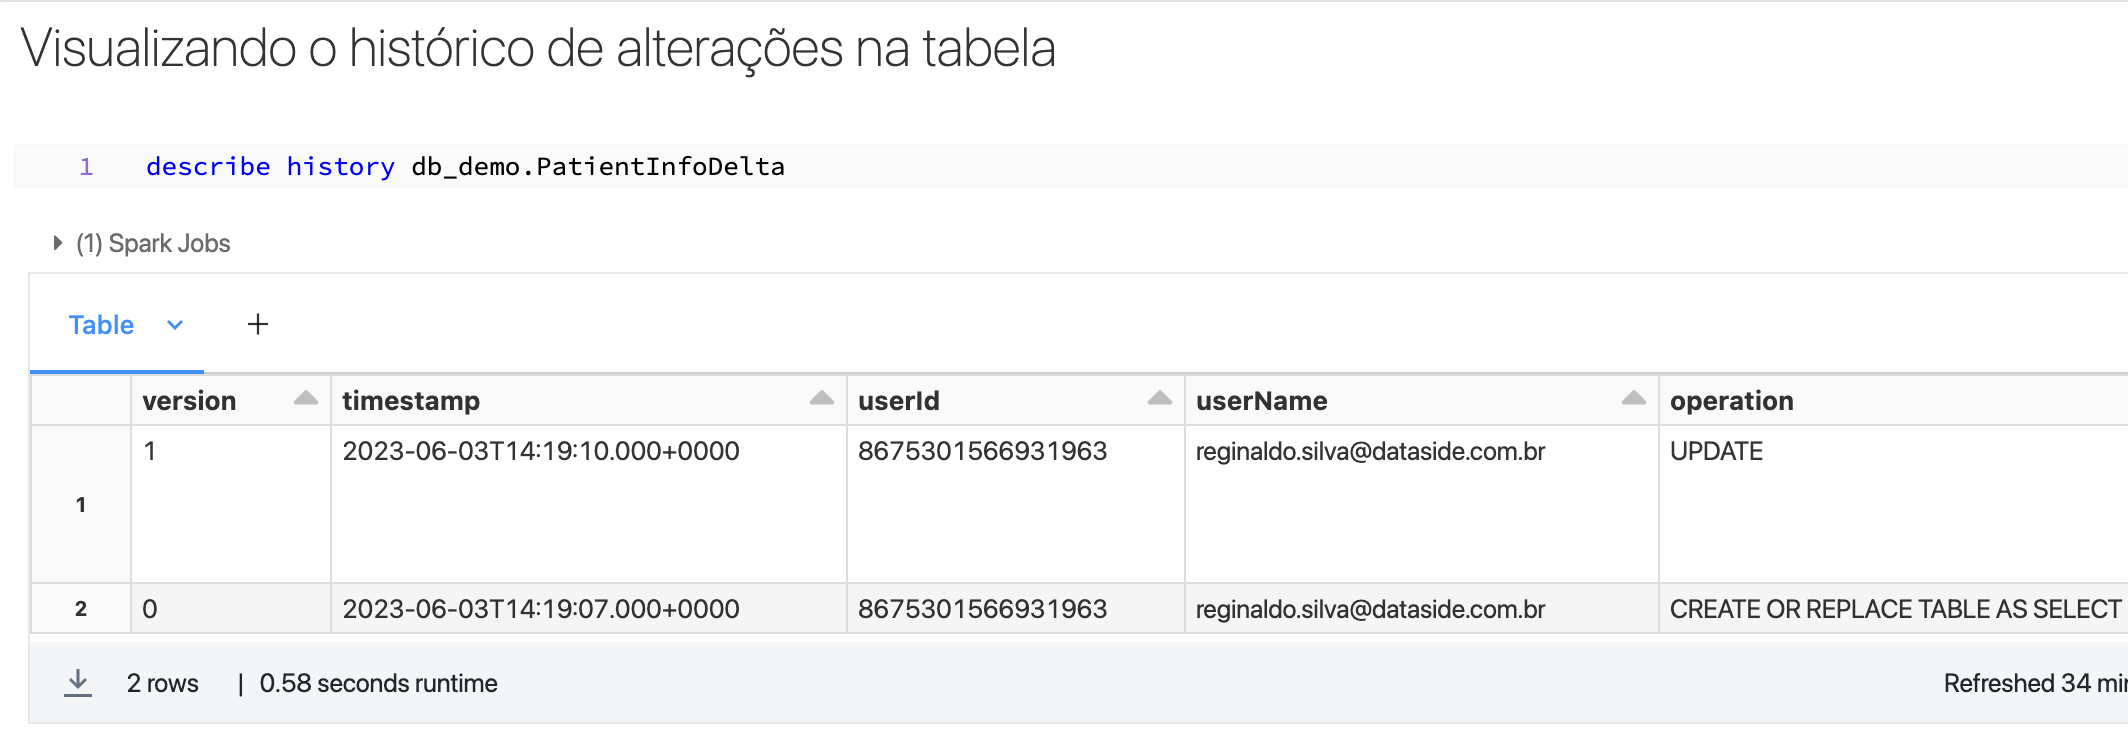
Task: Sort by the version column arrow
Action: point(306,399)
